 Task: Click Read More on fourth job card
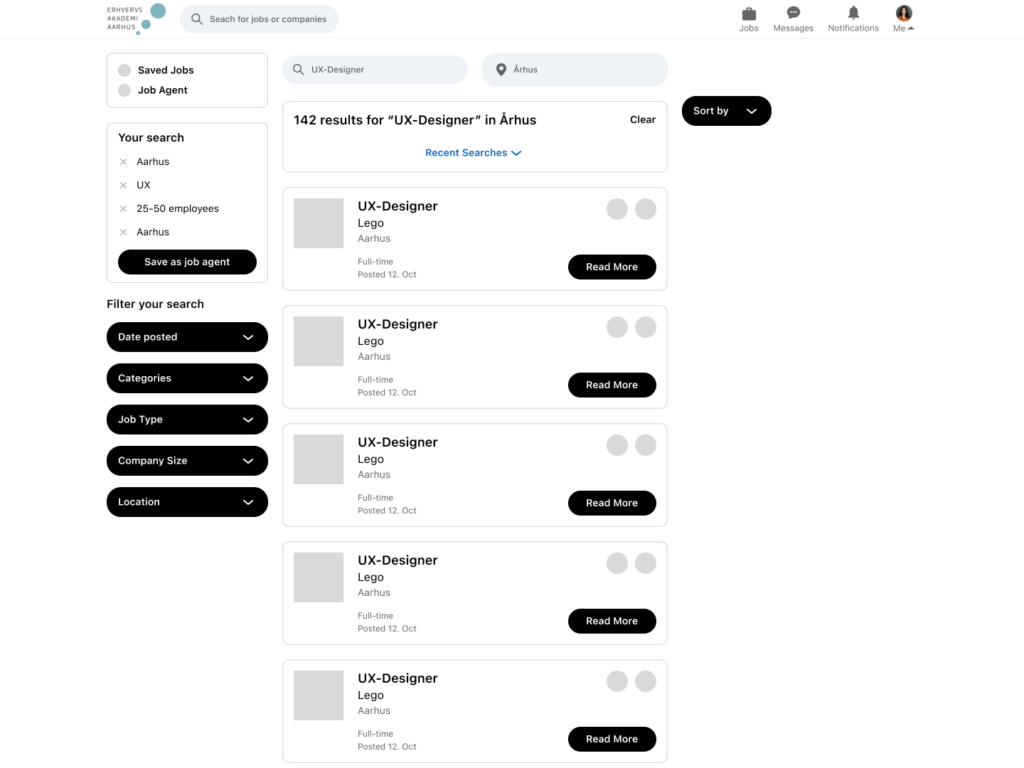pyautogui.click(x=612, y=621)
